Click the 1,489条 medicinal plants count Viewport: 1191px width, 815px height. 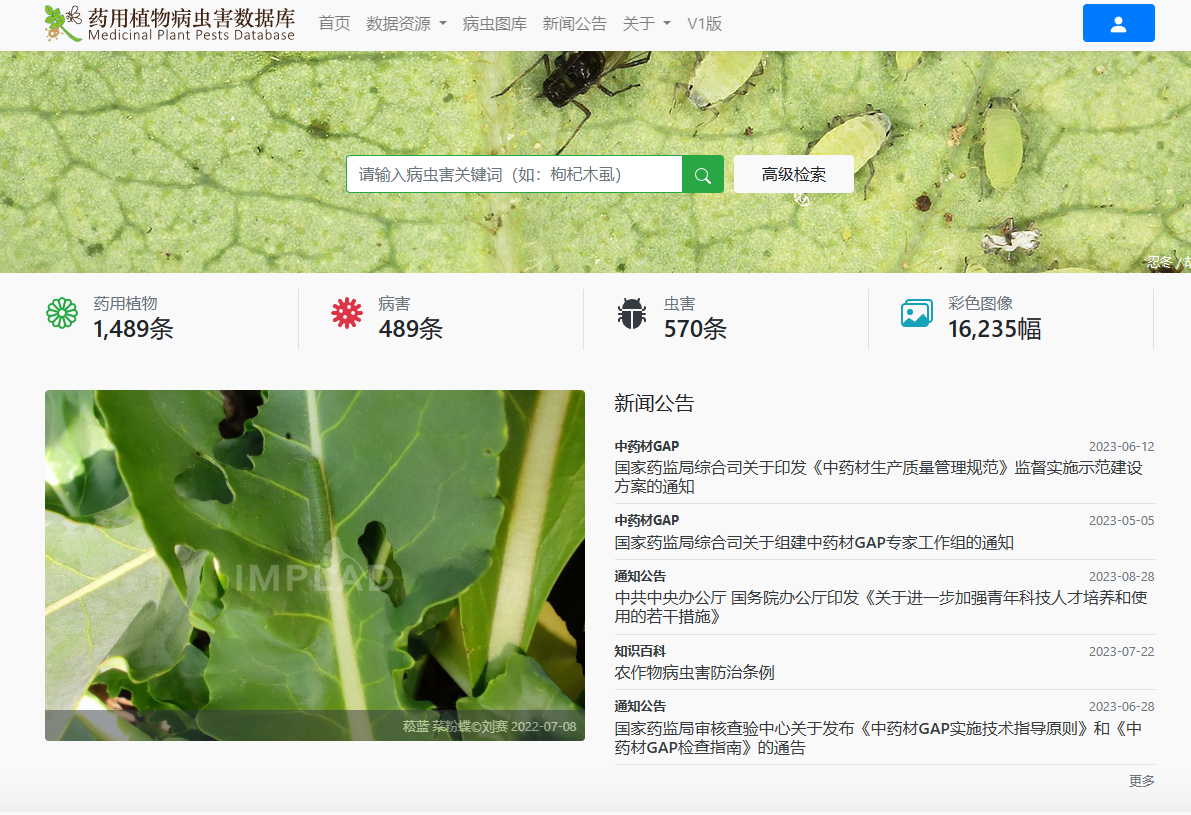tap(134, 329)
